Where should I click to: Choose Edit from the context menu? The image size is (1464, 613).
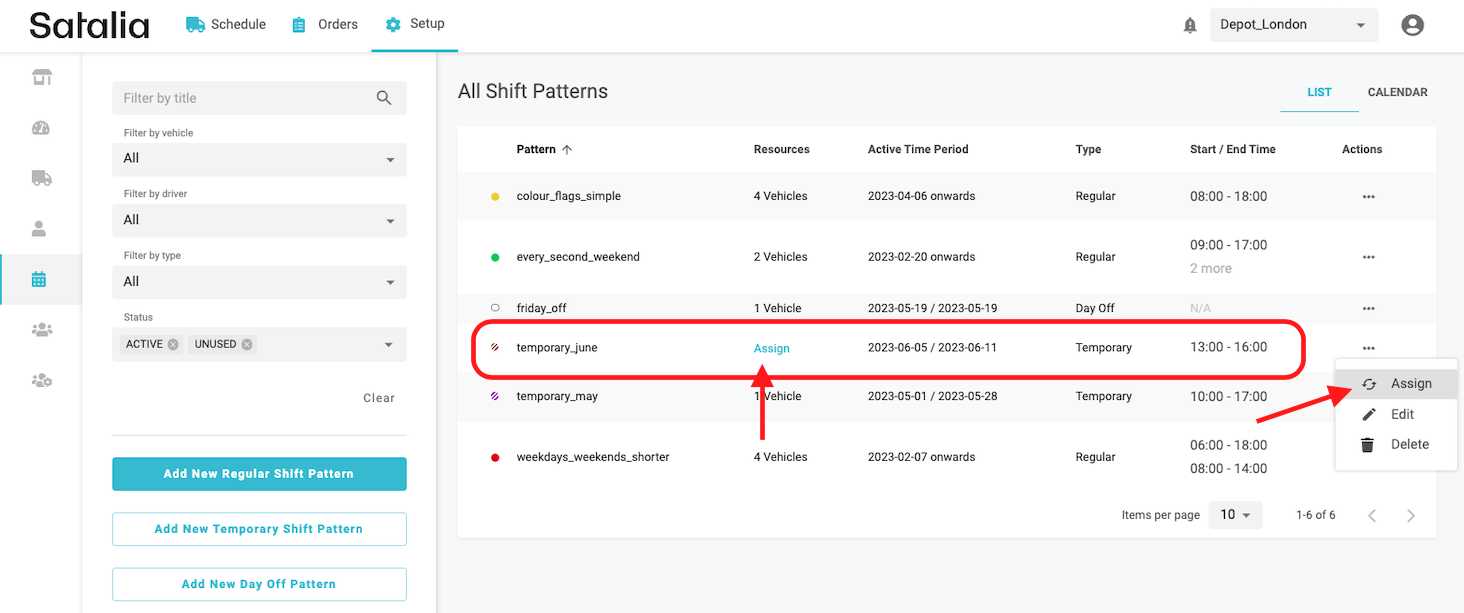(x=1401, y=414)
